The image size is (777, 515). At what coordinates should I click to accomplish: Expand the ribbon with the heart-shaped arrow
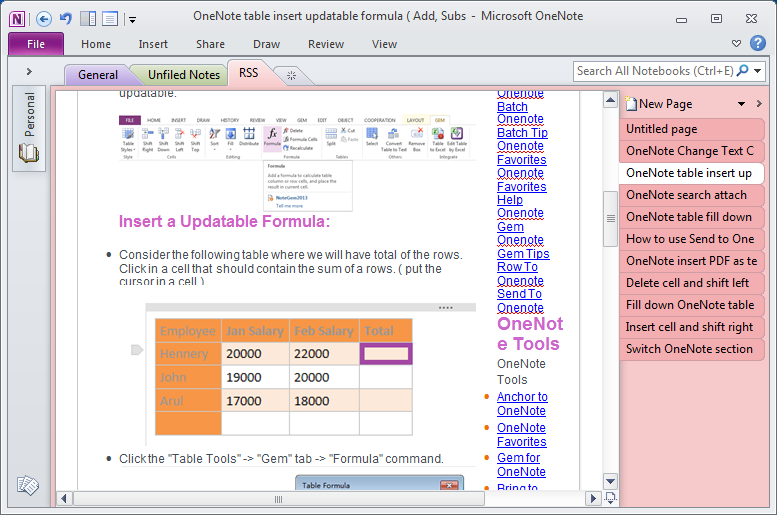click(x=736, y=44)
